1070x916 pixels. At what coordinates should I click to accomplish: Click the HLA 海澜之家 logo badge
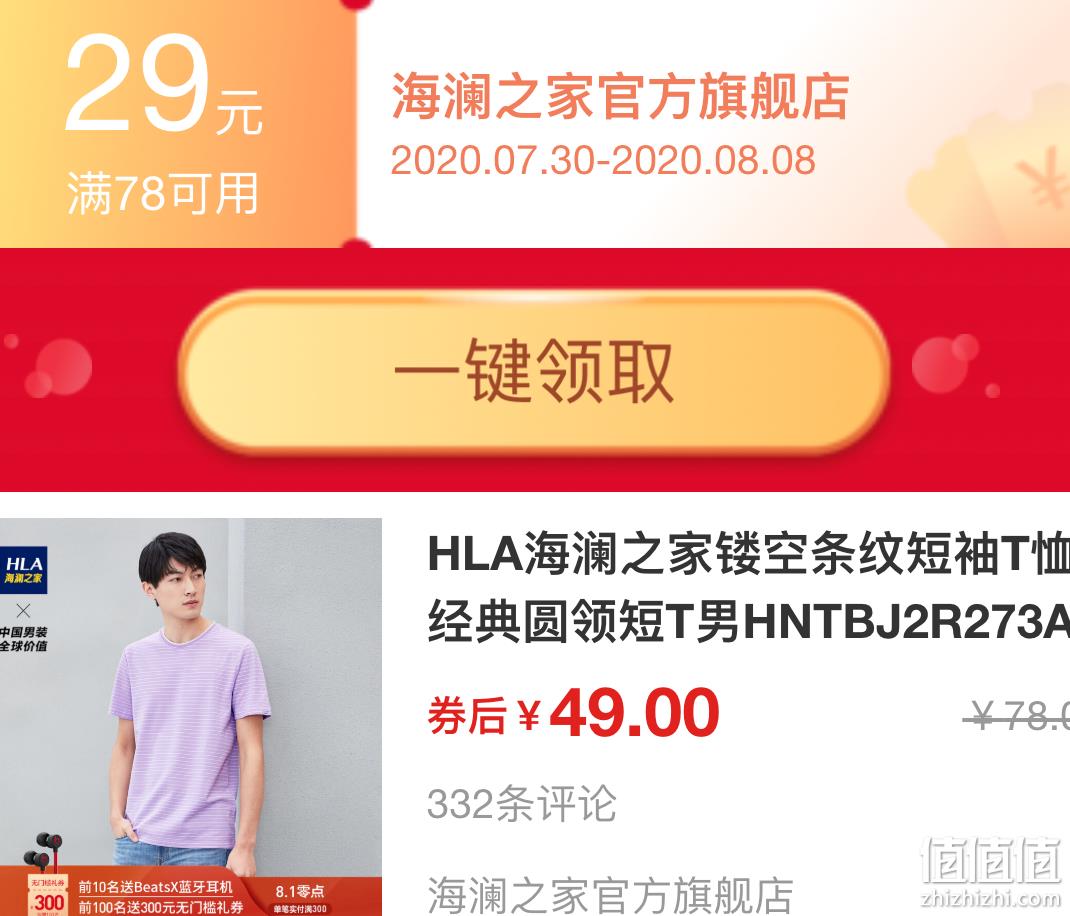pyautogui.click(x=23, y=569)
